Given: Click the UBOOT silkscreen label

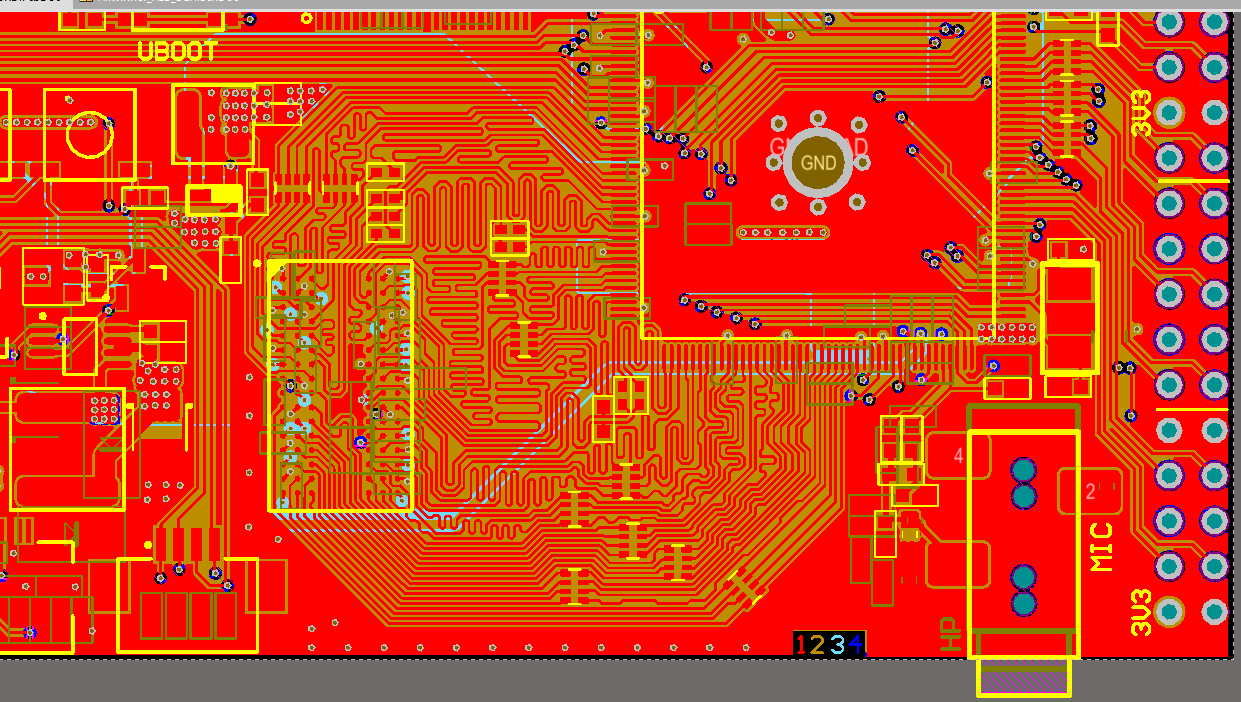Looking at the screenshot, I should tap(176, 50).
